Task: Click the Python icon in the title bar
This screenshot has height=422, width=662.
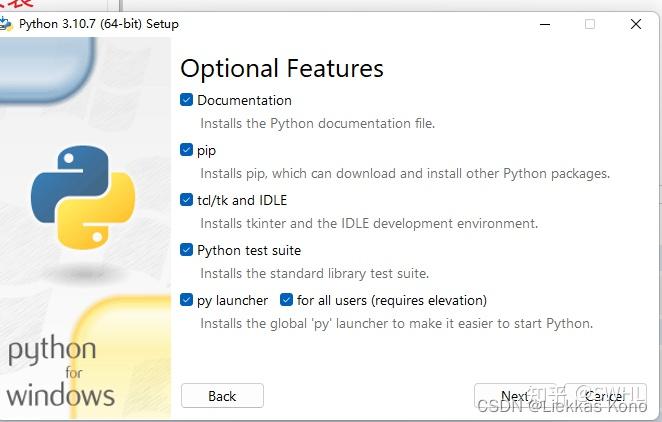Action: [x=8, y=23]
